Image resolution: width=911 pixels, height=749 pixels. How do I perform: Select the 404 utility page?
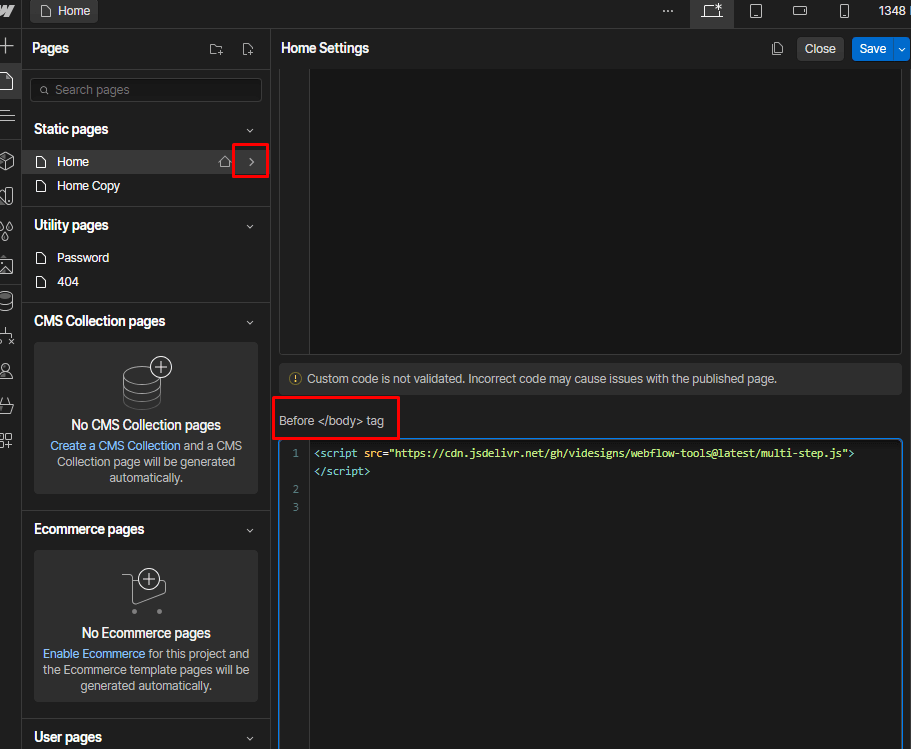coord(146,282)
